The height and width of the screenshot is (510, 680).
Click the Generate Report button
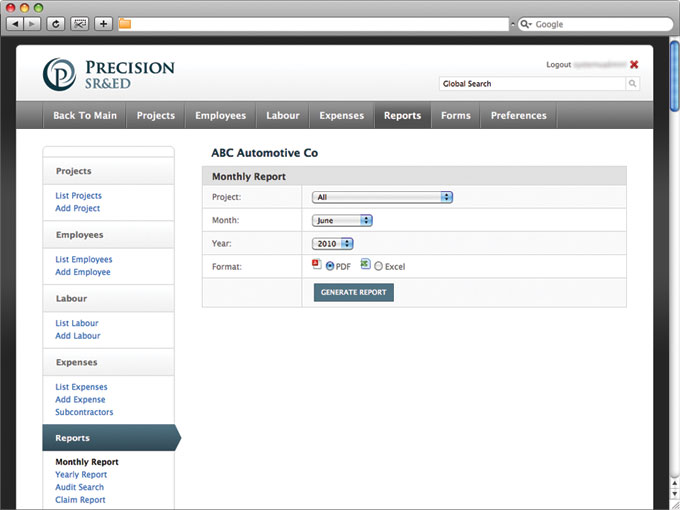click(354, 292)
